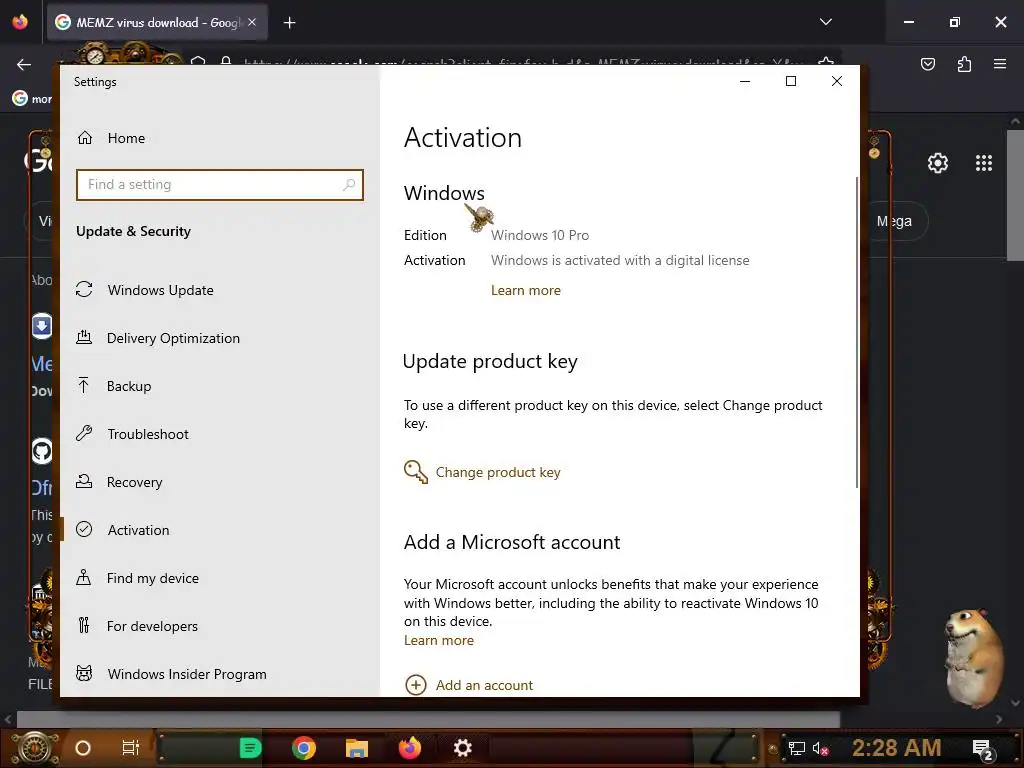Click the key icon beside Change product key

[415, 472]
